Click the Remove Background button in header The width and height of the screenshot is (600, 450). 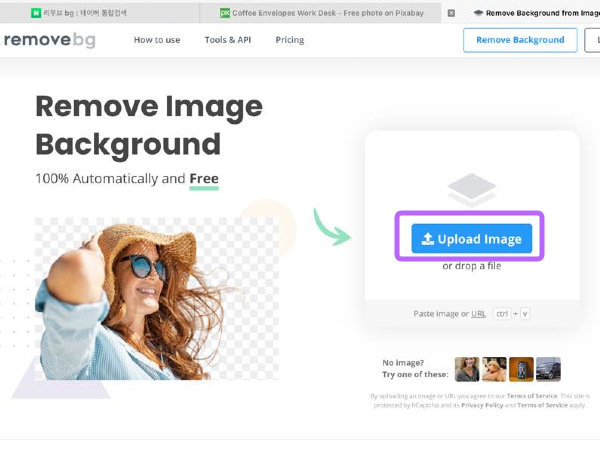tap(520, 40)
